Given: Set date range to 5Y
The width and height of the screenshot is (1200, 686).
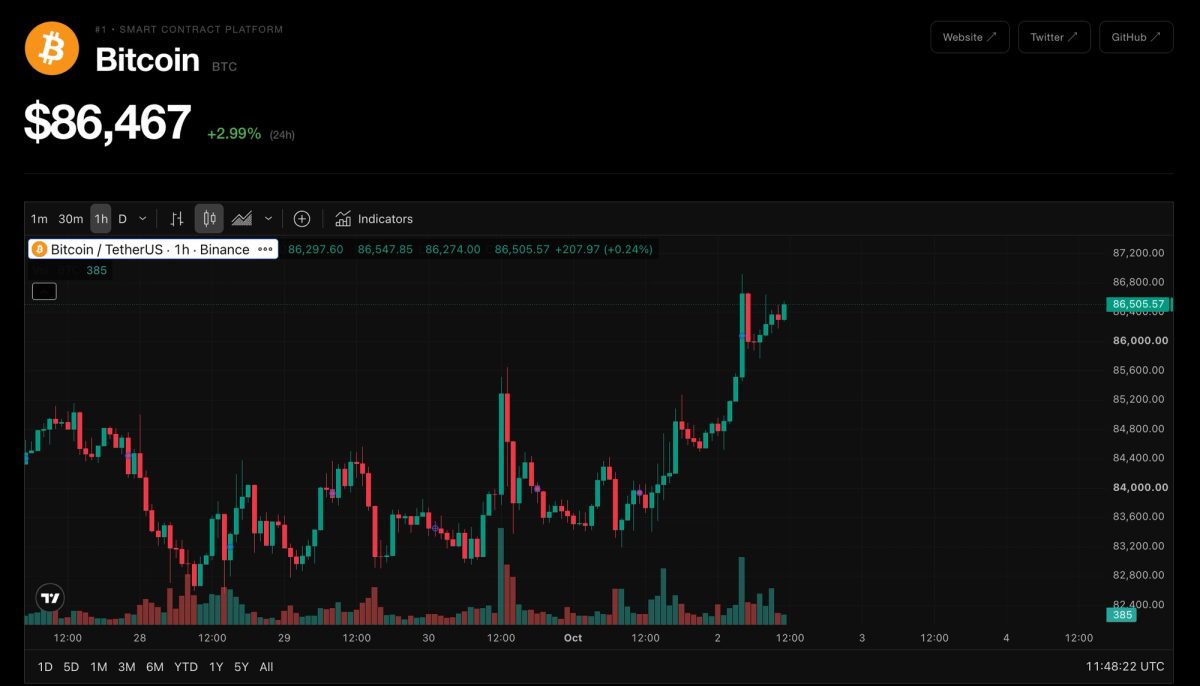Looking at the screenshot, I should pyautogui.click(x=241, y=666).
